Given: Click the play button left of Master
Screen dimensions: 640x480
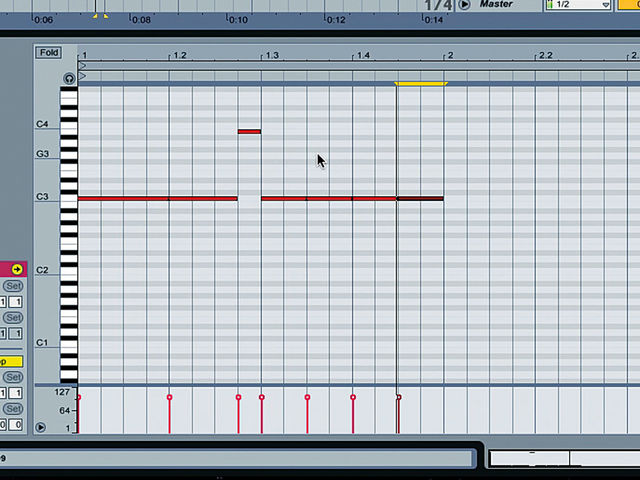Looking at the screenshot, I should coord(464,4).
